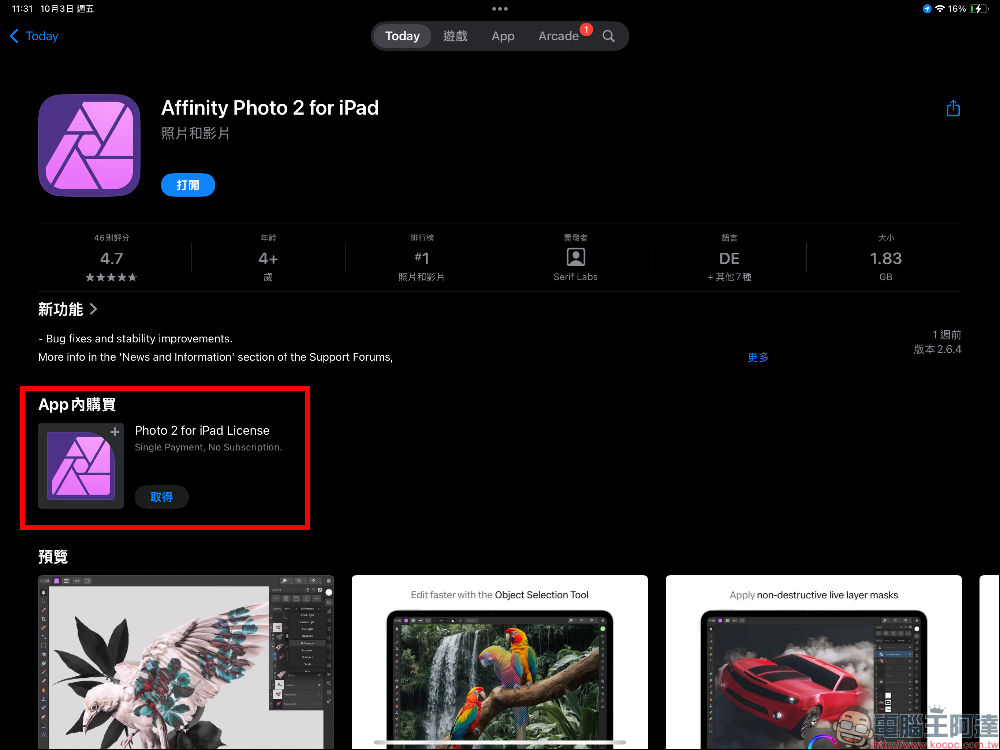Open the red car layer masks preview
Screen dimensions: 1000x750
pos(813,661)
